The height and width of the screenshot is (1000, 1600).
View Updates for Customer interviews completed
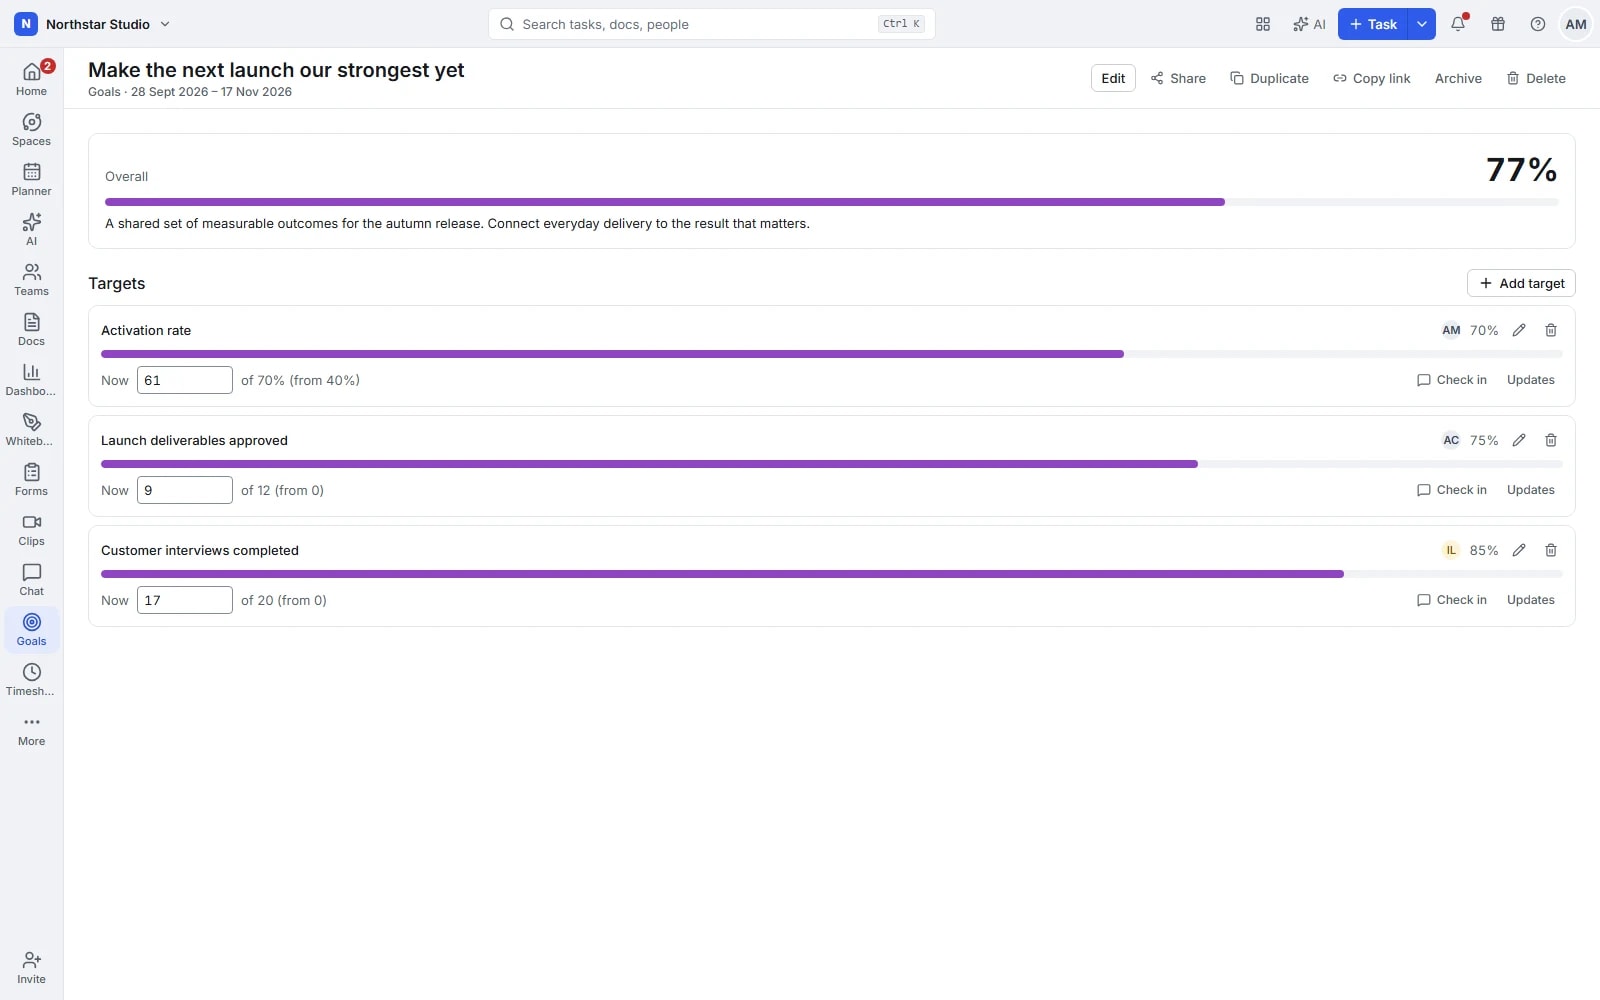pos(1530,600)
